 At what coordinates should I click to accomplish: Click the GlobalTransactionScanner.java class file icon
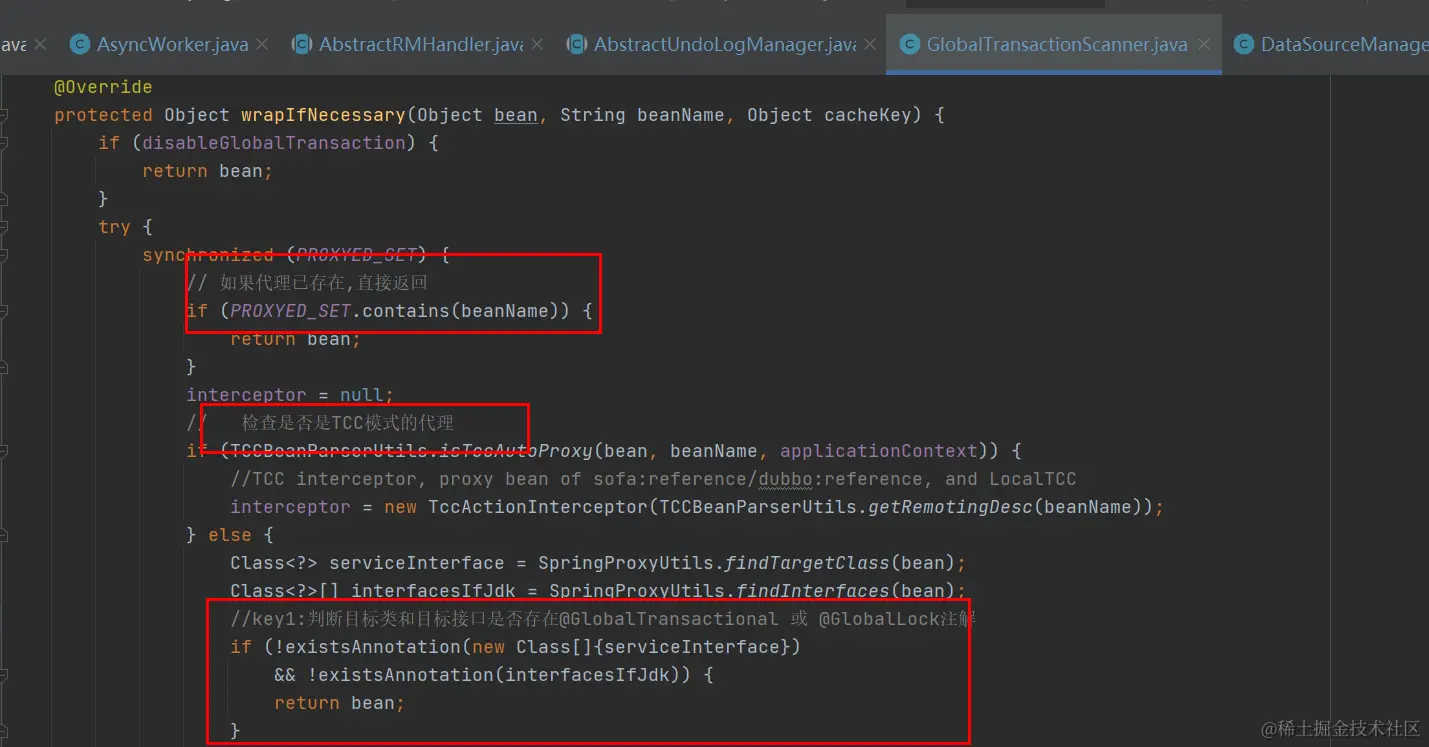click(909, 44)
